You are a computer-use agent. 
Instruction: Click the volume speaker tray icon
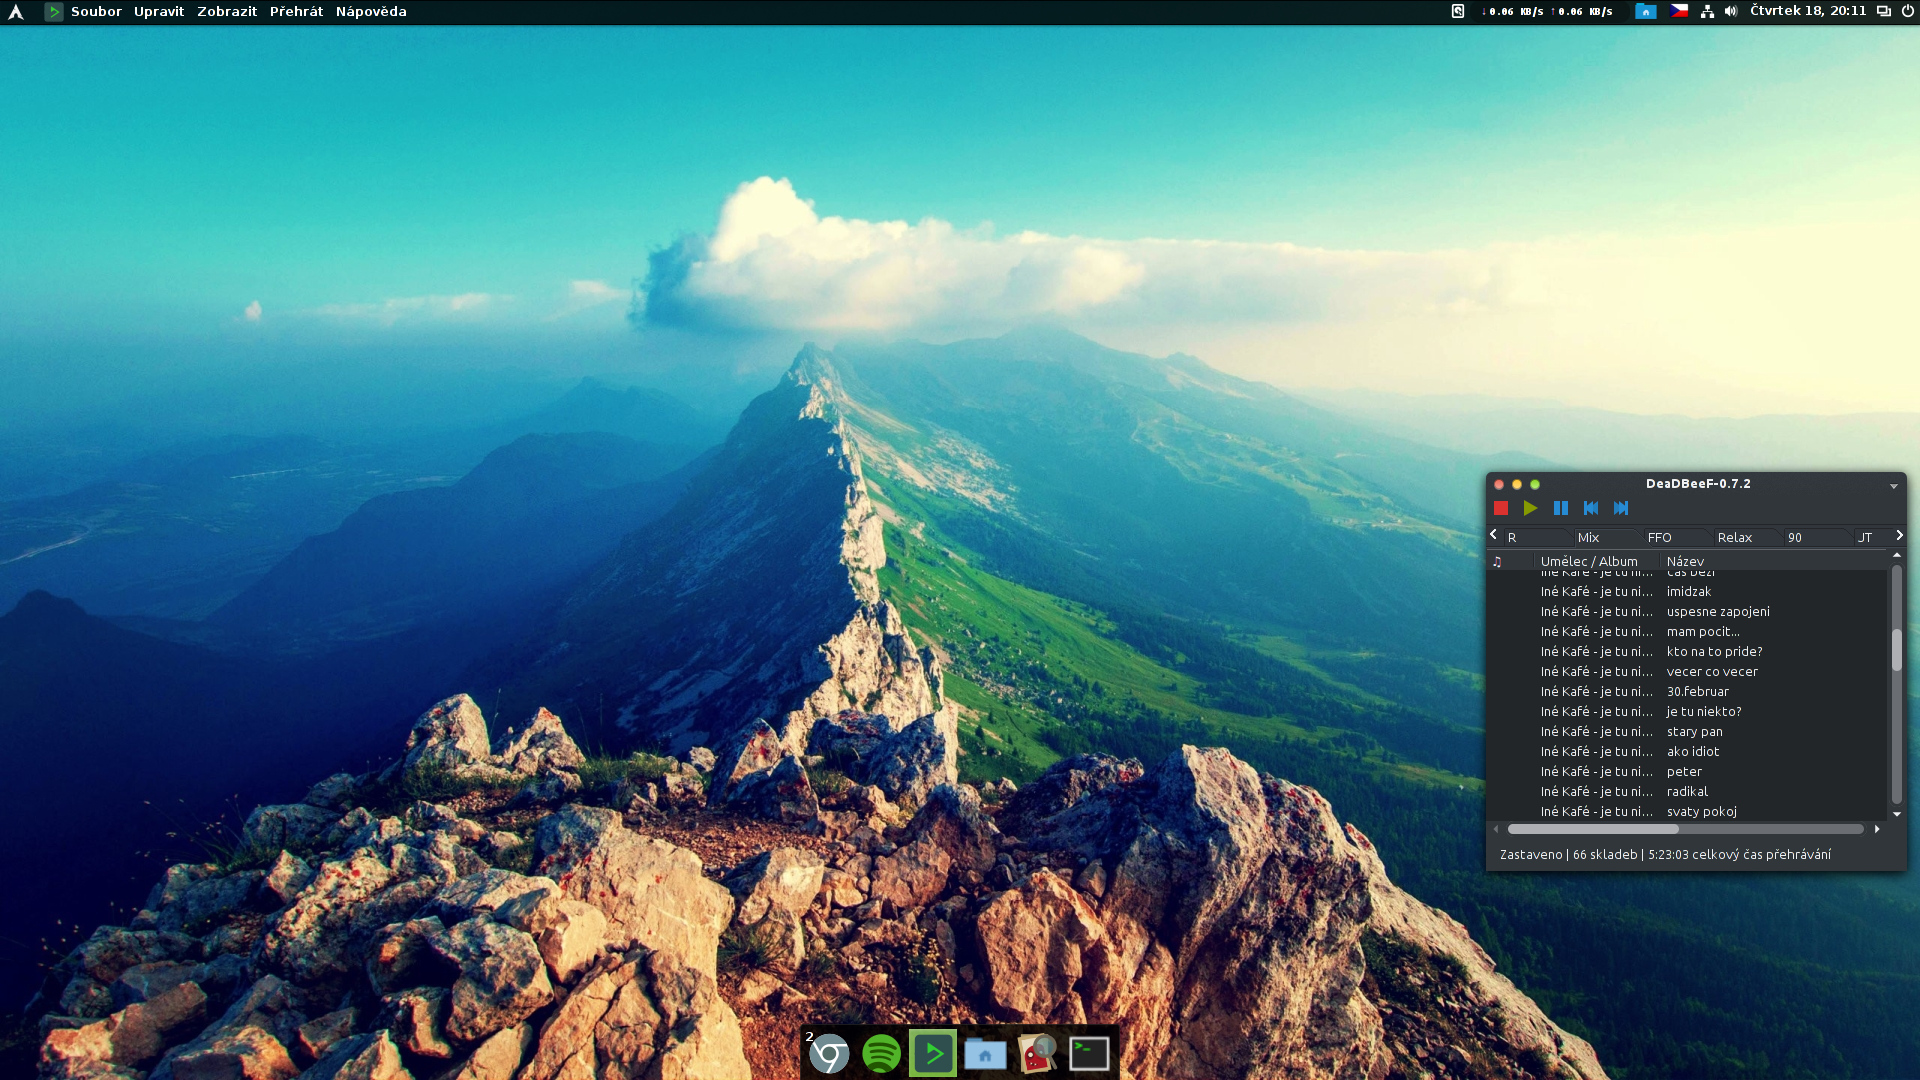point(1731,11)
